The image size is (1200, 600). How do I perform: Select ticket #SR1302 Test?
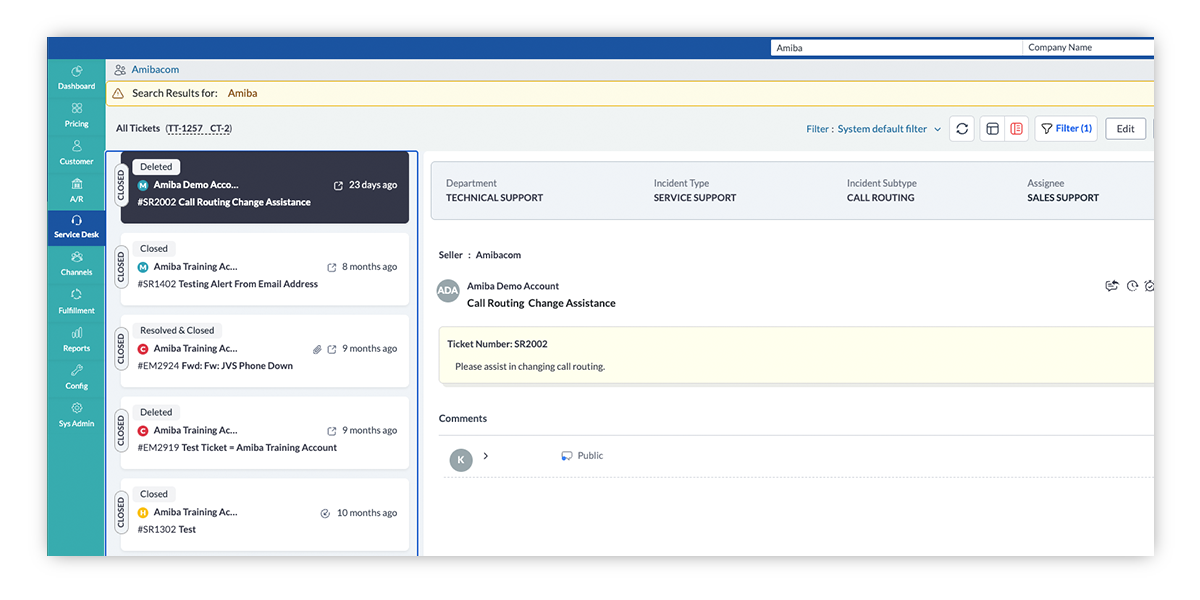coord(265,515)
